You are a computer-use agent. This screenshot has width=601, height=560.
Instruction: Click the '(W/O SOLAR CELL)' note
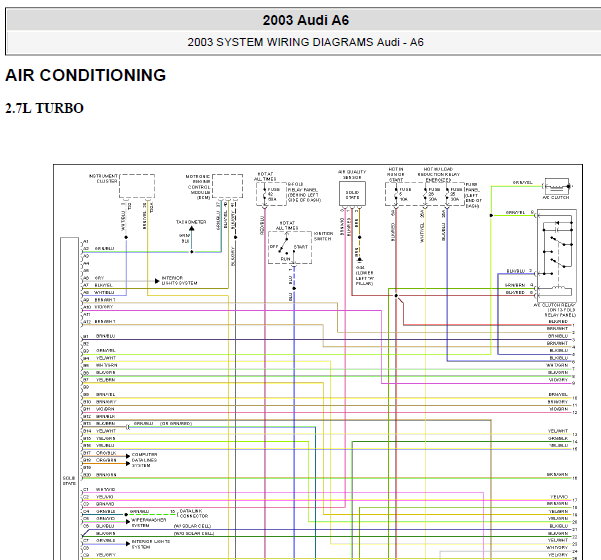click(194, 534)
